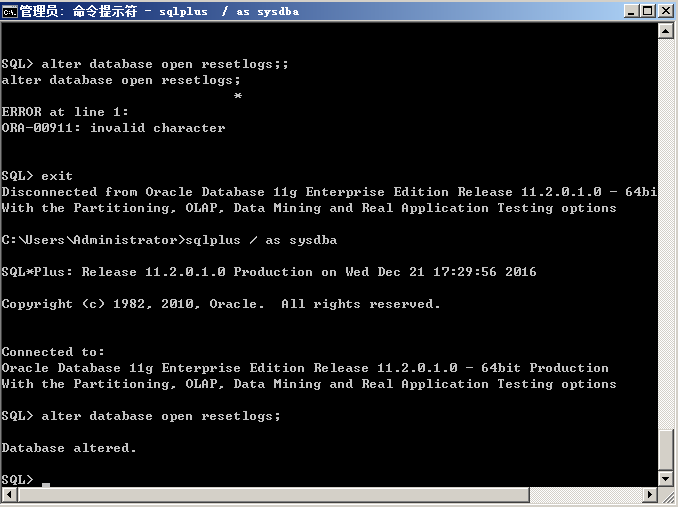
Task: Click the 'Connected to:' text
Action: click(53, 352)
